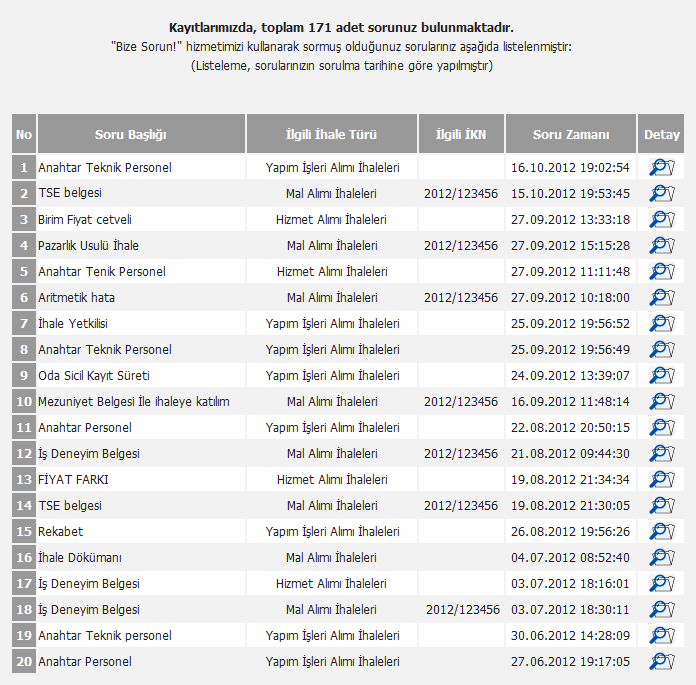Open detail icon for row 8 Anahtar Teknik Personel
This screenshot has width=696, height=685.
662,349
